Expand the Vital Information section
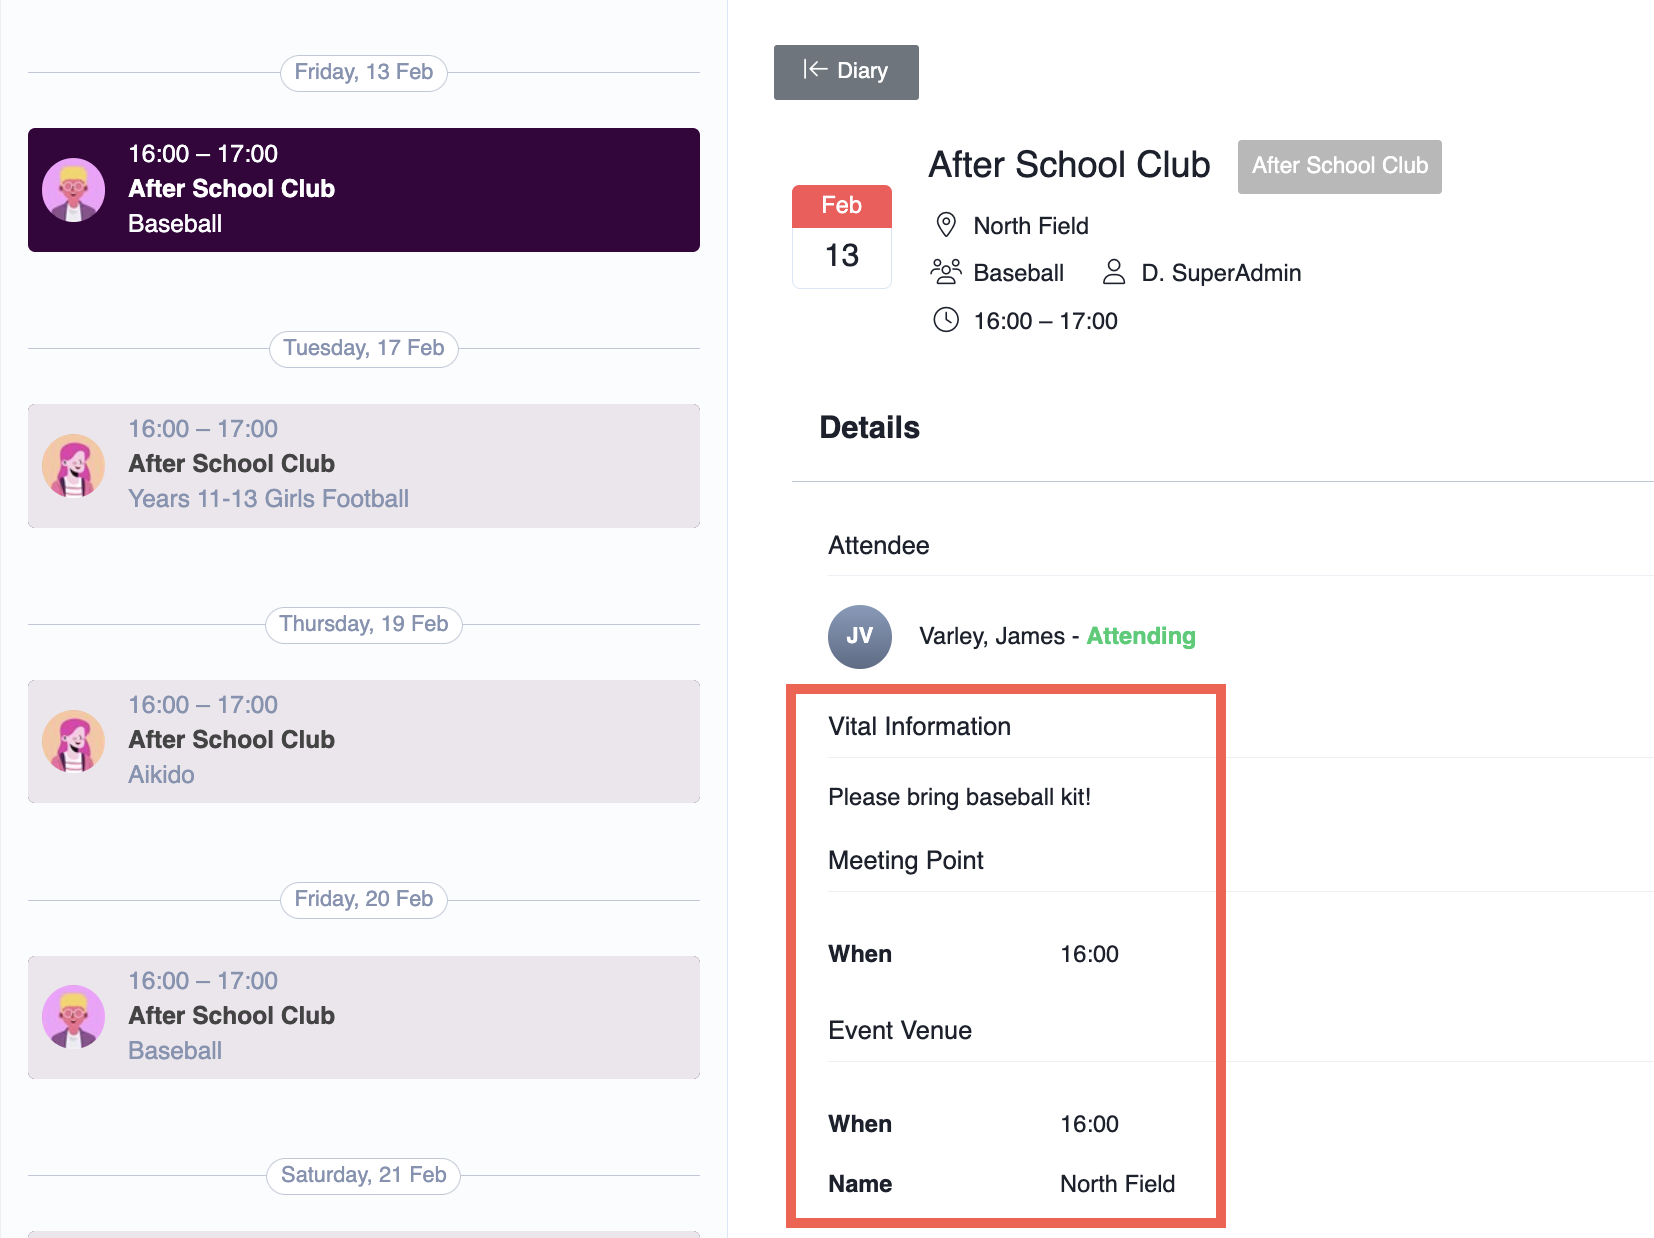 click(x=919, y=727)
